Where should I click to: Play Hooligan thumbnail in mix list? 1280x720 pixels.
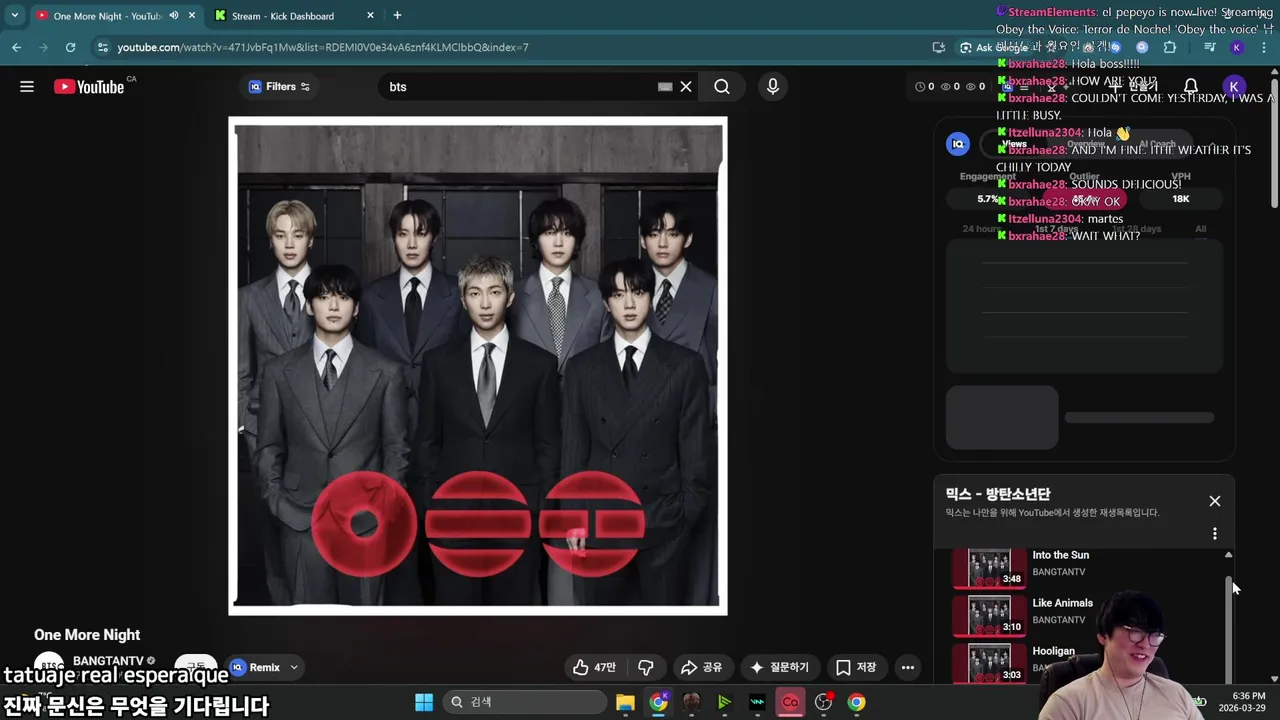989,662
